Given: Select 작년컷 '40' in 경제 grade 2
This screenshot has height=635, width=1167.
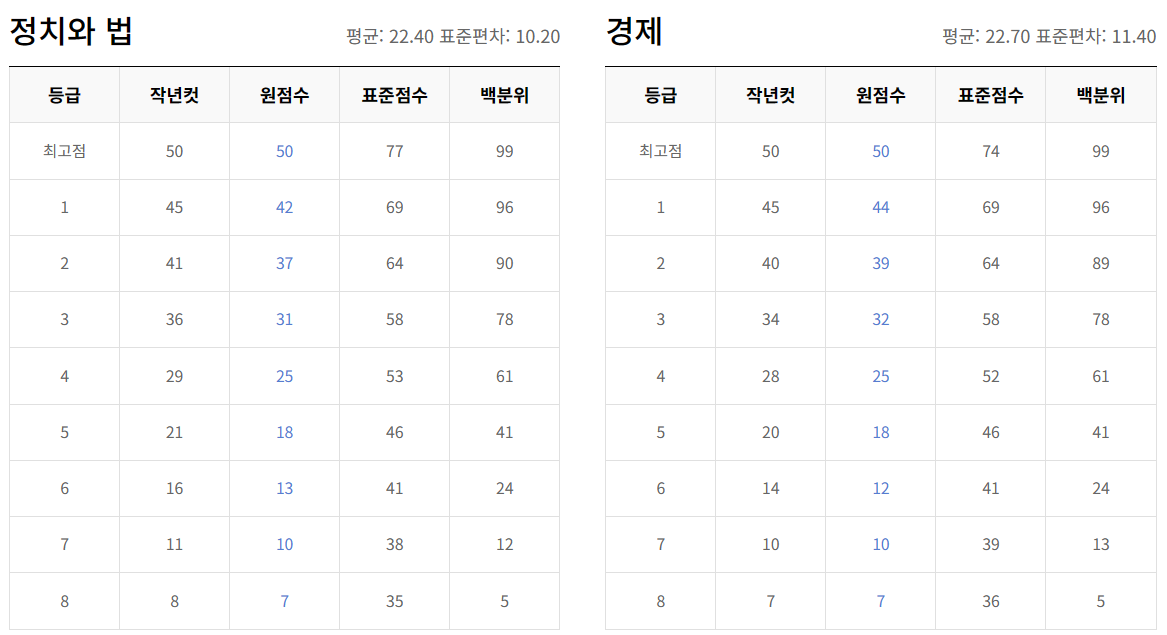Looking at the screenshot, I should click(x=770, y=264).
